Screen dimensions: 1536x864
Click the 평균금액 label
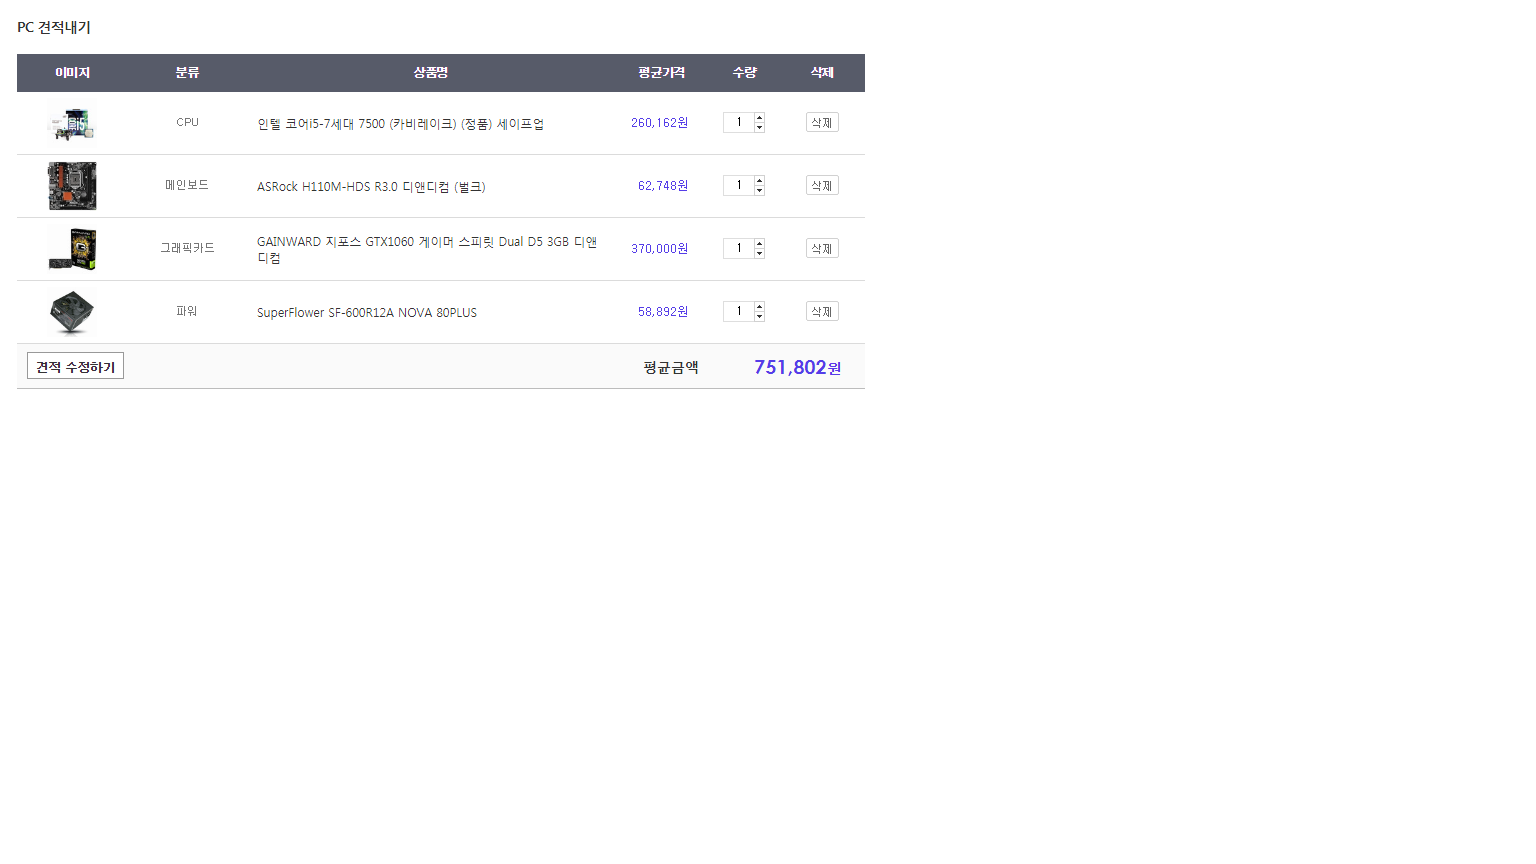pos(671,368)
